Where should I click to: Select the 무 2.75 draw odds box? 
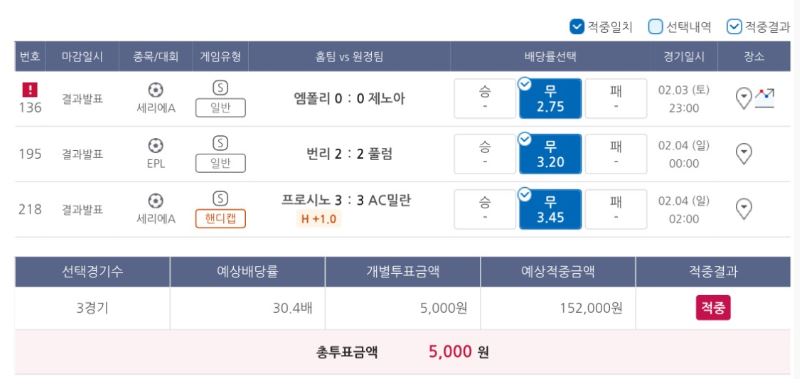click(551, 99)
